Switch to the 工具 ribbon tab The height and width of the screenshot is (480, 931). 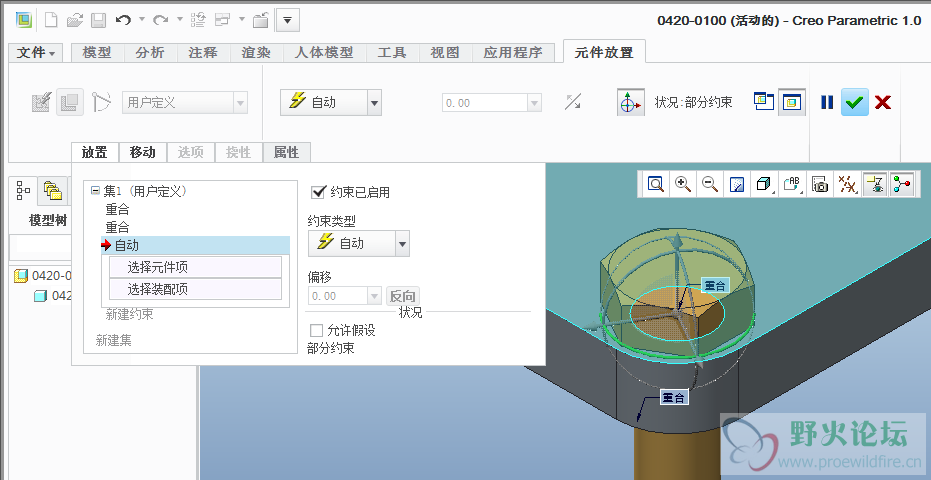point(392,52)
